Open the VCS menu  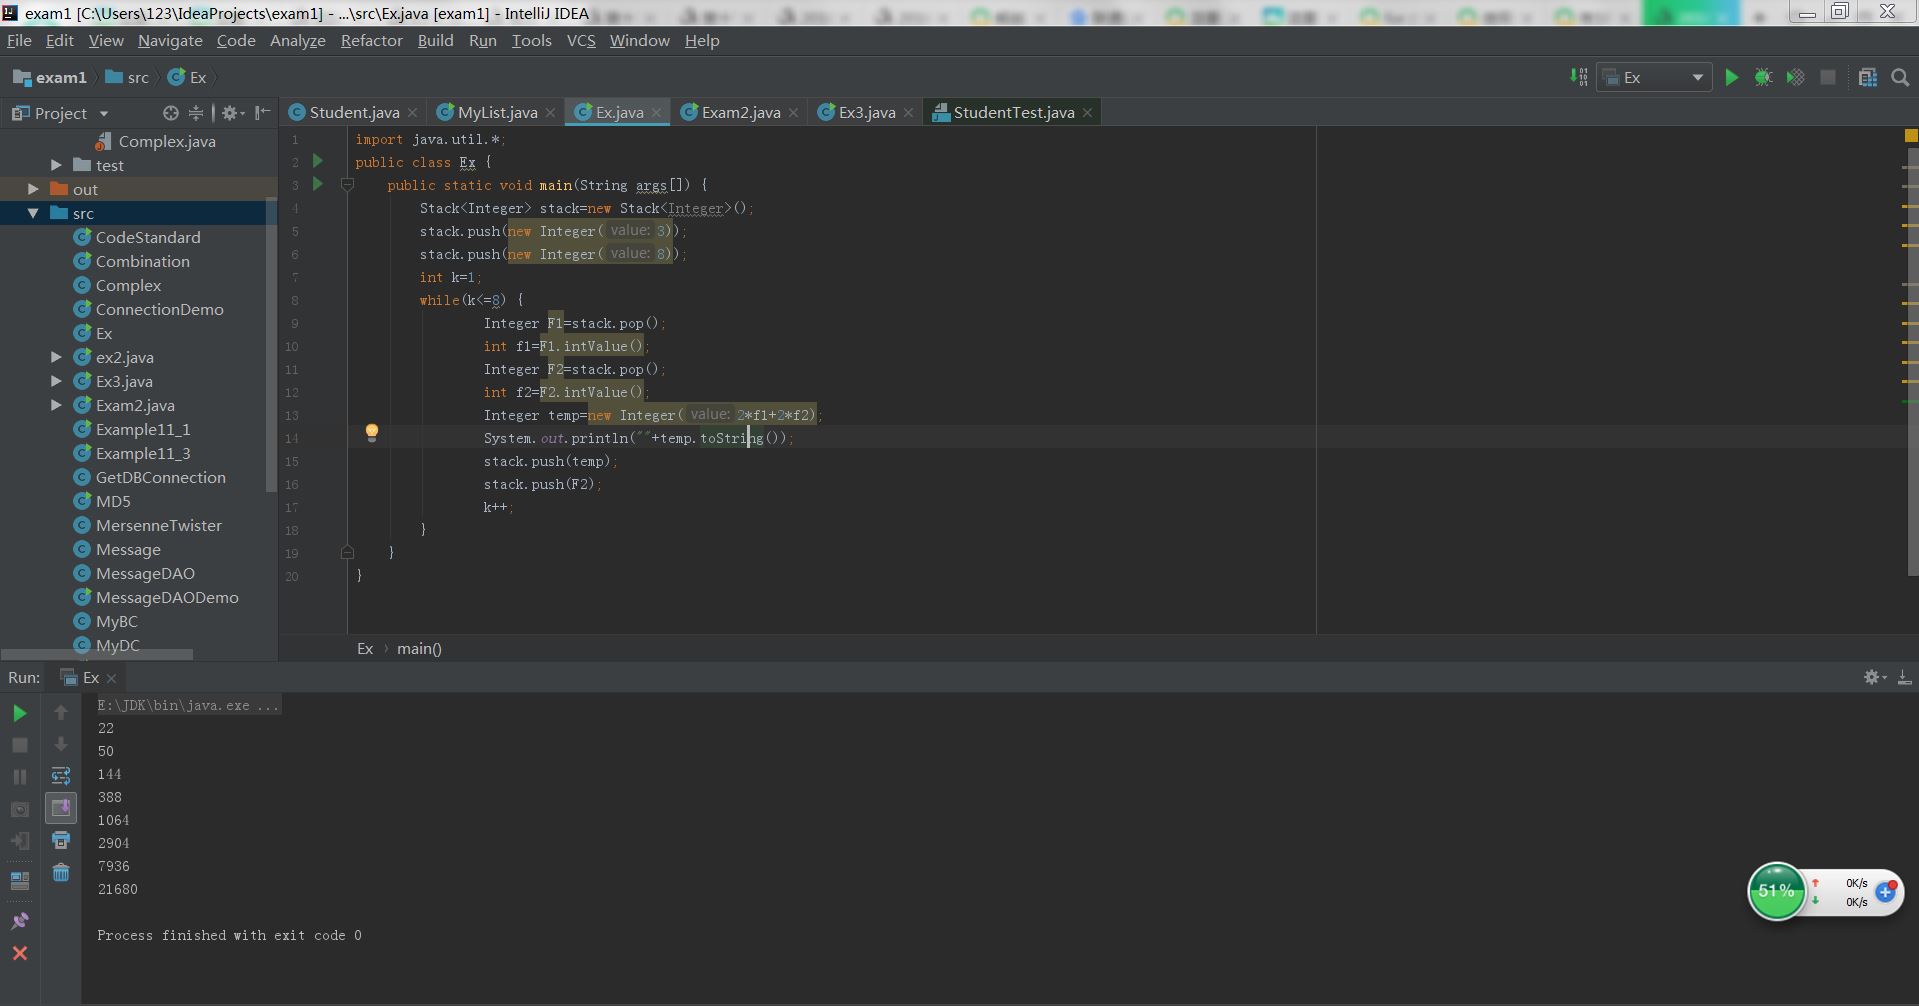click(x=581, y=41)
